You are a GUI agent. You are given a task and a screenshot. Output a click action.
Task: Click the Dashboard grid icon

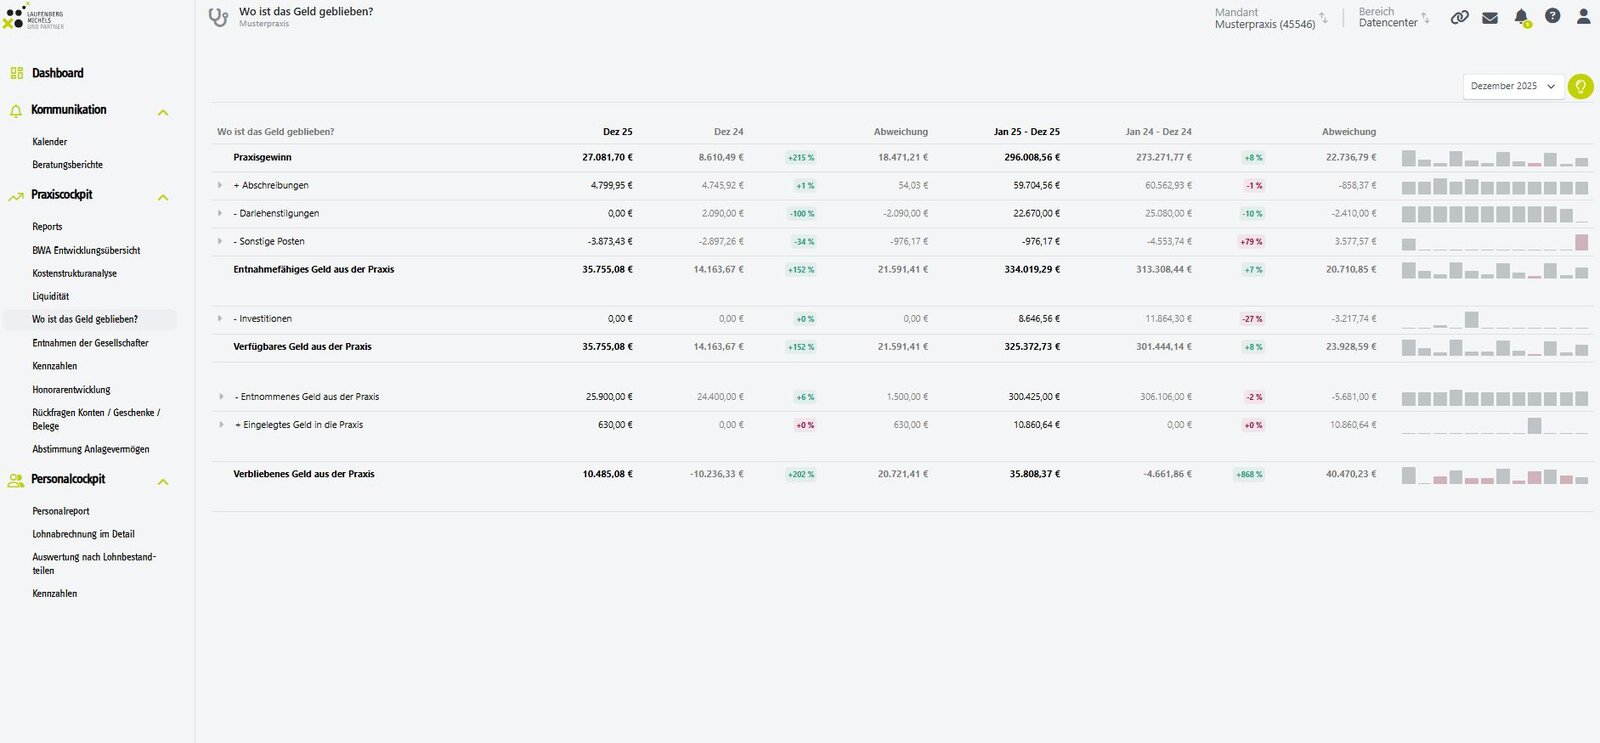[x=16, y=73]
